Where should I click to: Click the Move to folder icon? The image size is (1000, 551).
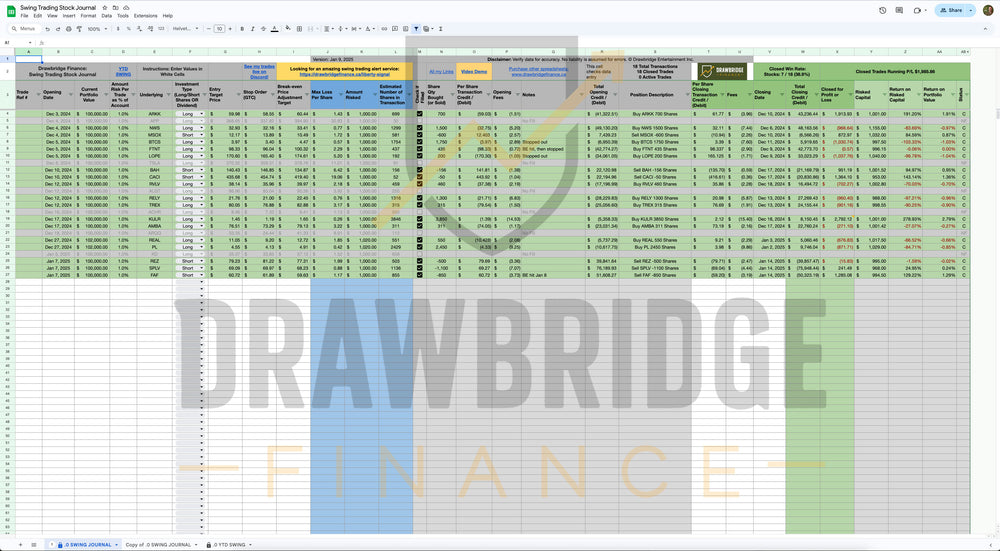115,8
